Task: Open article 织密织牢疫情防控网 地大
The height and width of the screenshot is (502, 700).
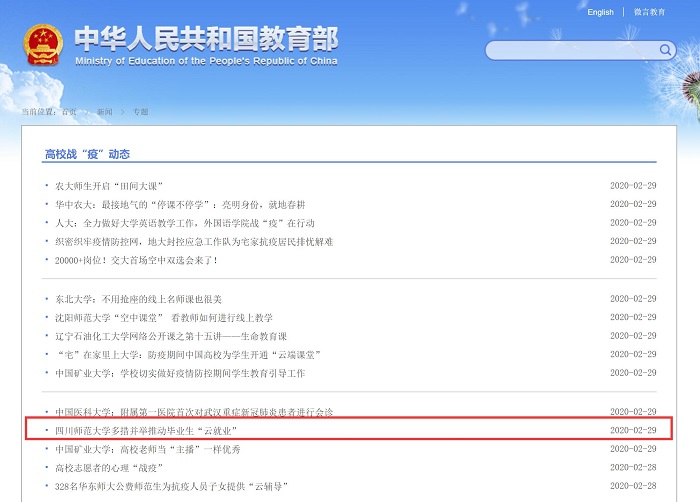Action: coord(194,242)
